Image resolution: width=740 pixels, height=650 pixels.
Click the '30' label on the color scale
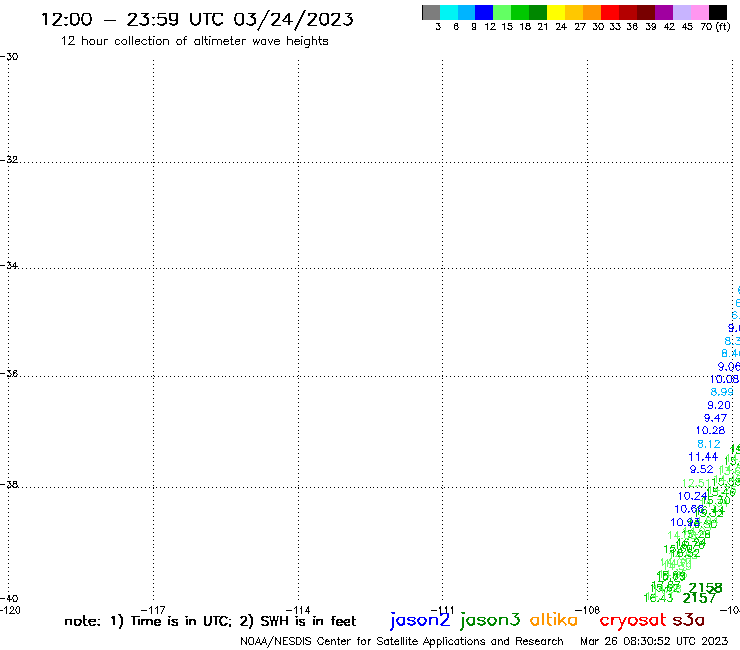598,27
